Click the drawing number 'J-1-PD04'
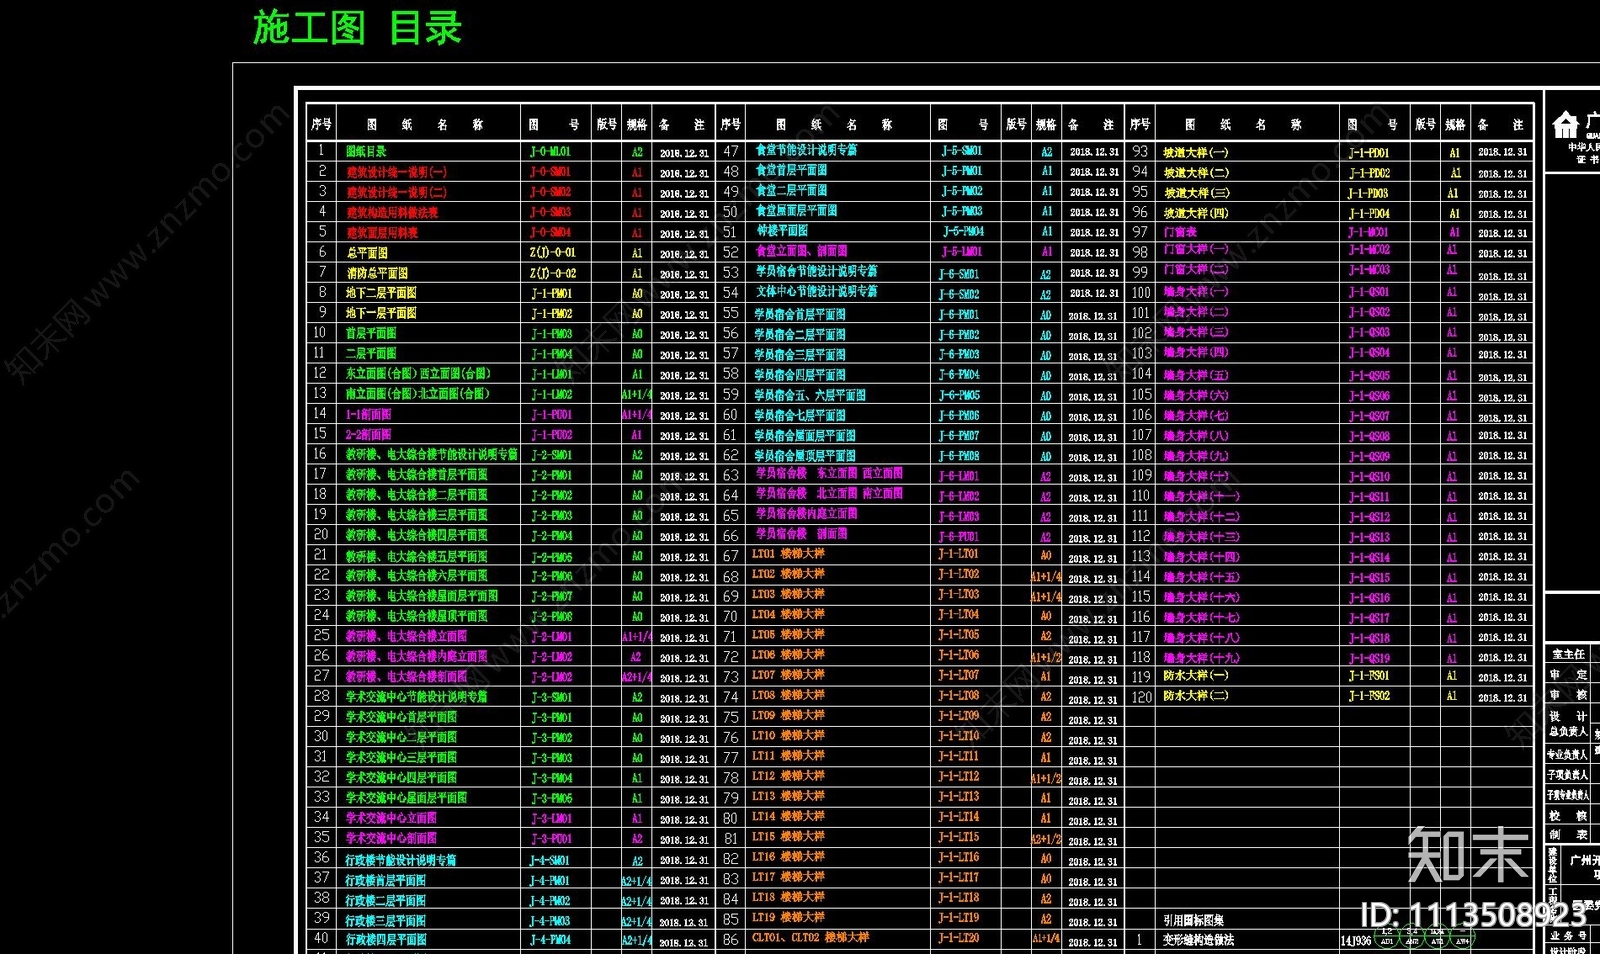This screenshot has height=954, width=1600. coord(1368,213)
